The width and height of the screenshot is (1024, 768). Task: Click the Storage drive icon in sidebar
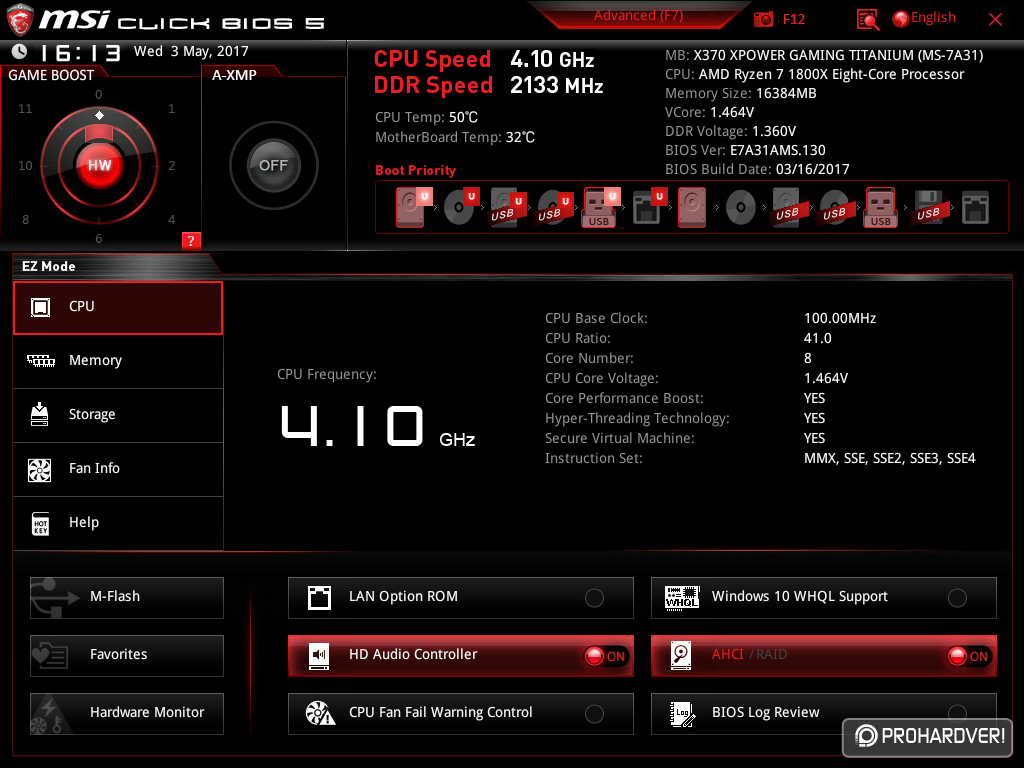tap(40, 414)
